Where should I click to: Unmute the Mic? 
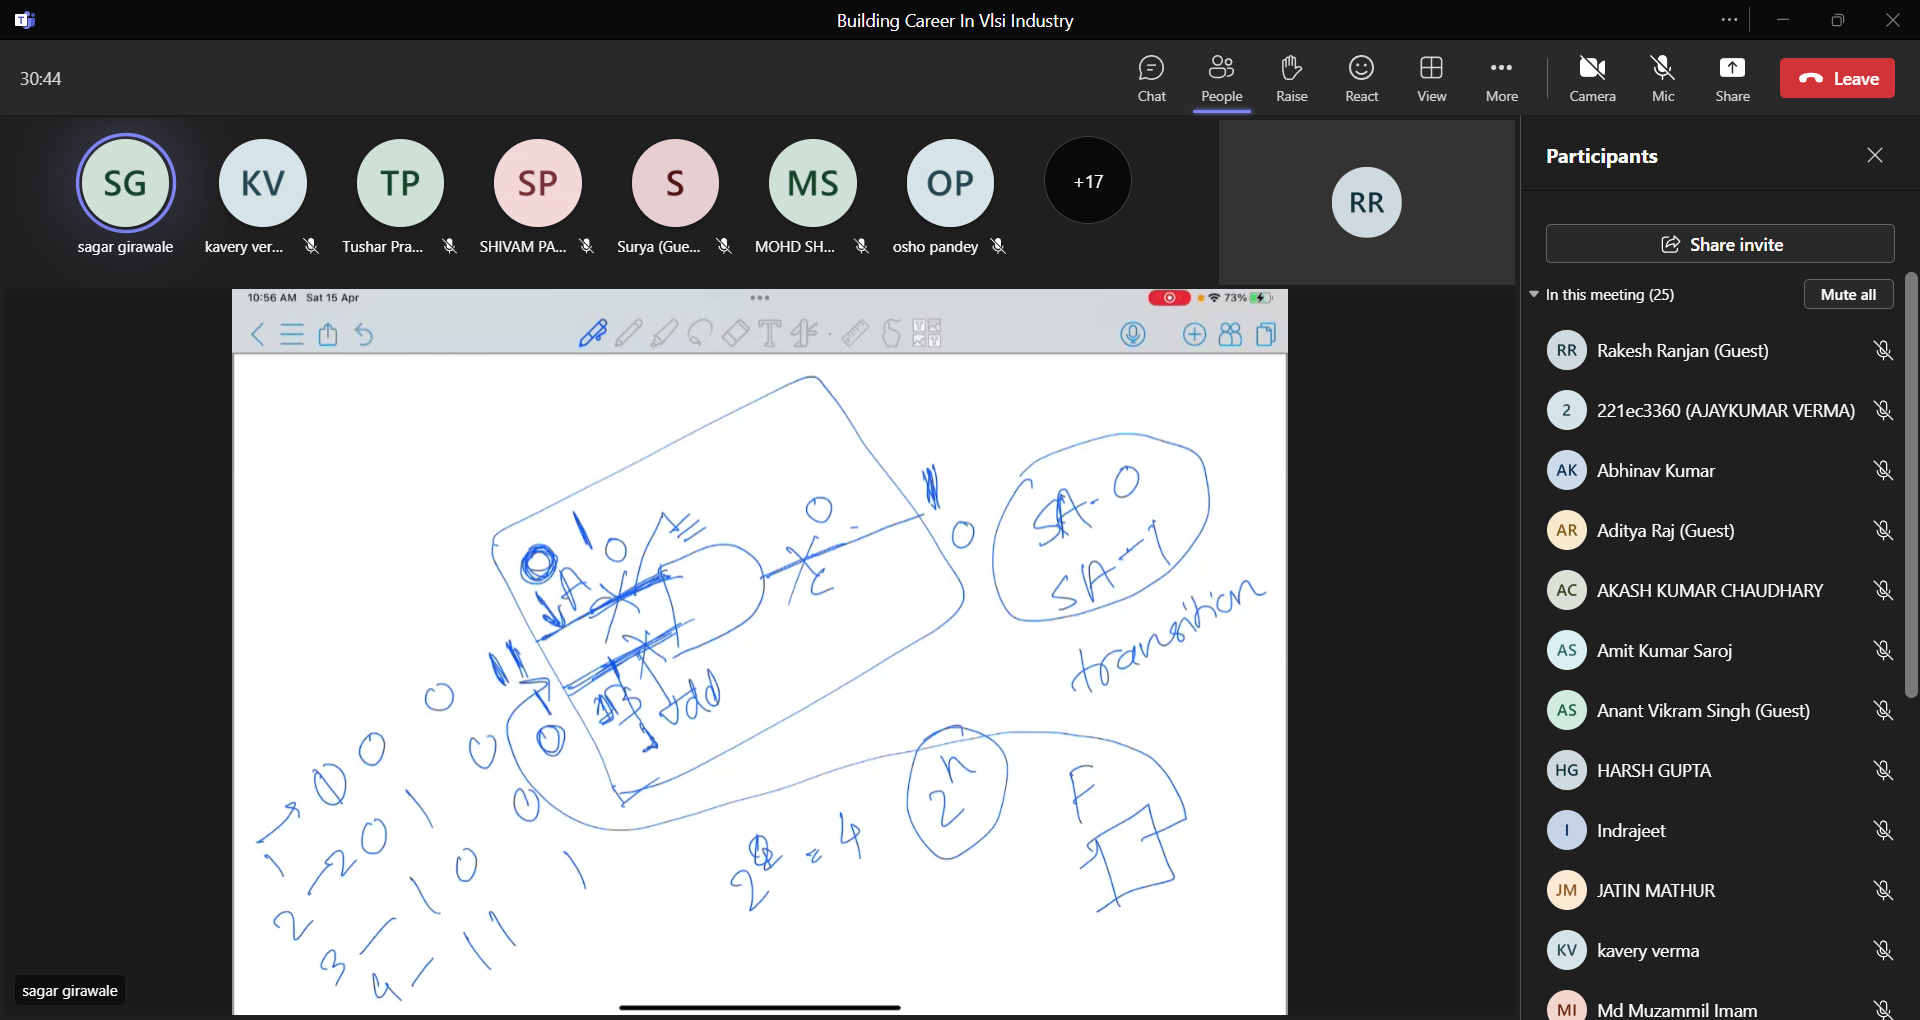[x=1662, y=78]
